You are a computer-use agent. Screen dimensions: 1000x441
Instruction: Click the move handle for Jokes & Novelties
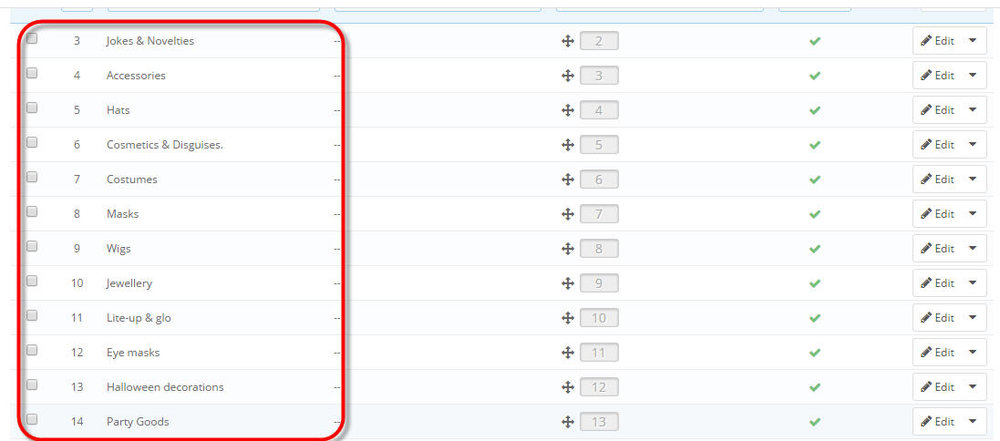point(568,41)
